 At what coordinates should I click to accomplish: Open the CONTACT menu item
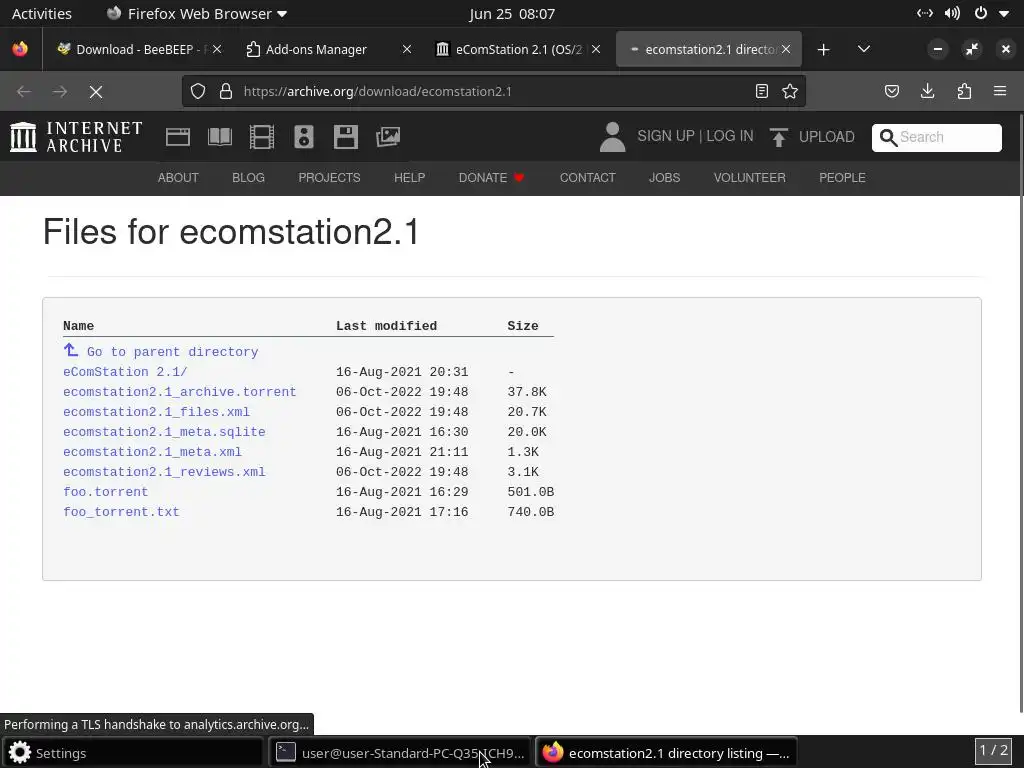pyautogui.click(x=587, y=178)
